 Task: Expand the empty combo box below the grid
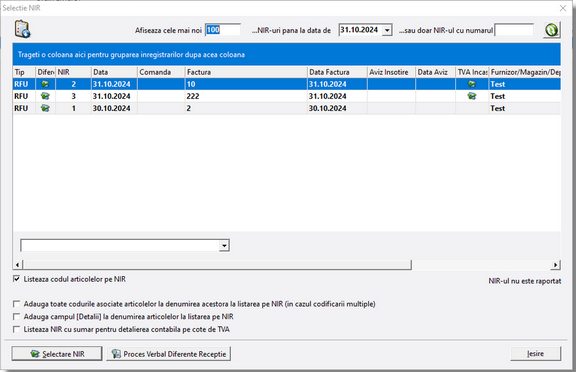point(224,245)
